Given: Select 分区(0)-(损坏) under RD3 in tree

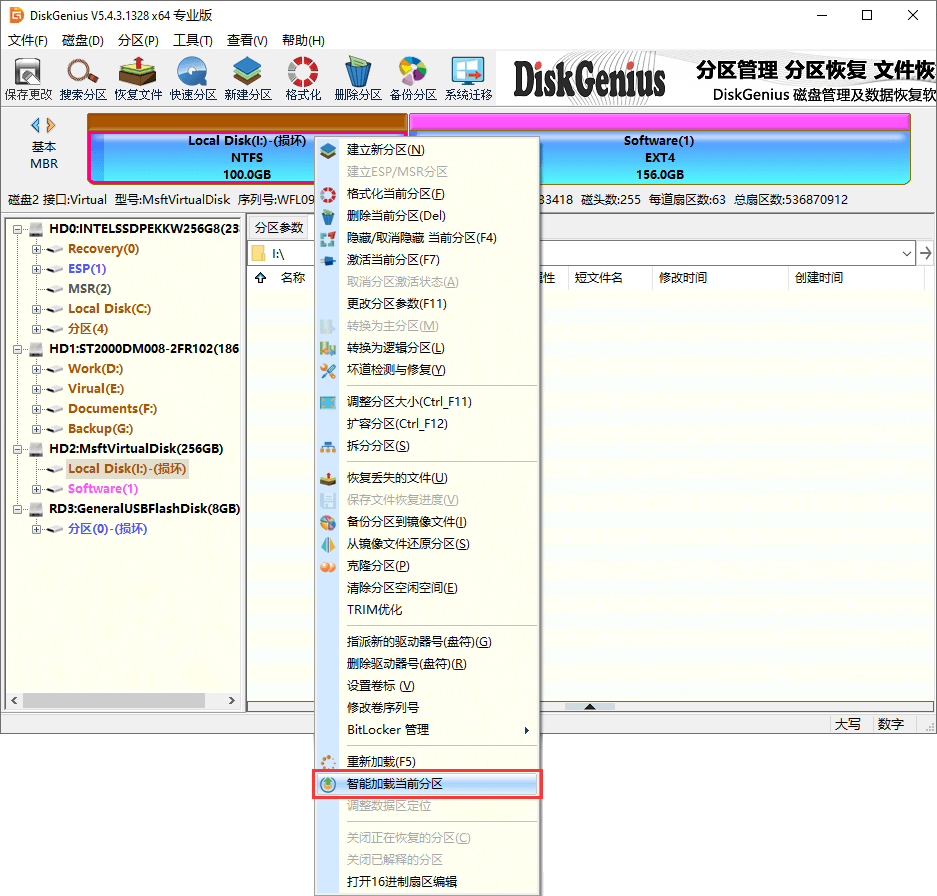Looking at the screenshot, I should tap(107, 529).
